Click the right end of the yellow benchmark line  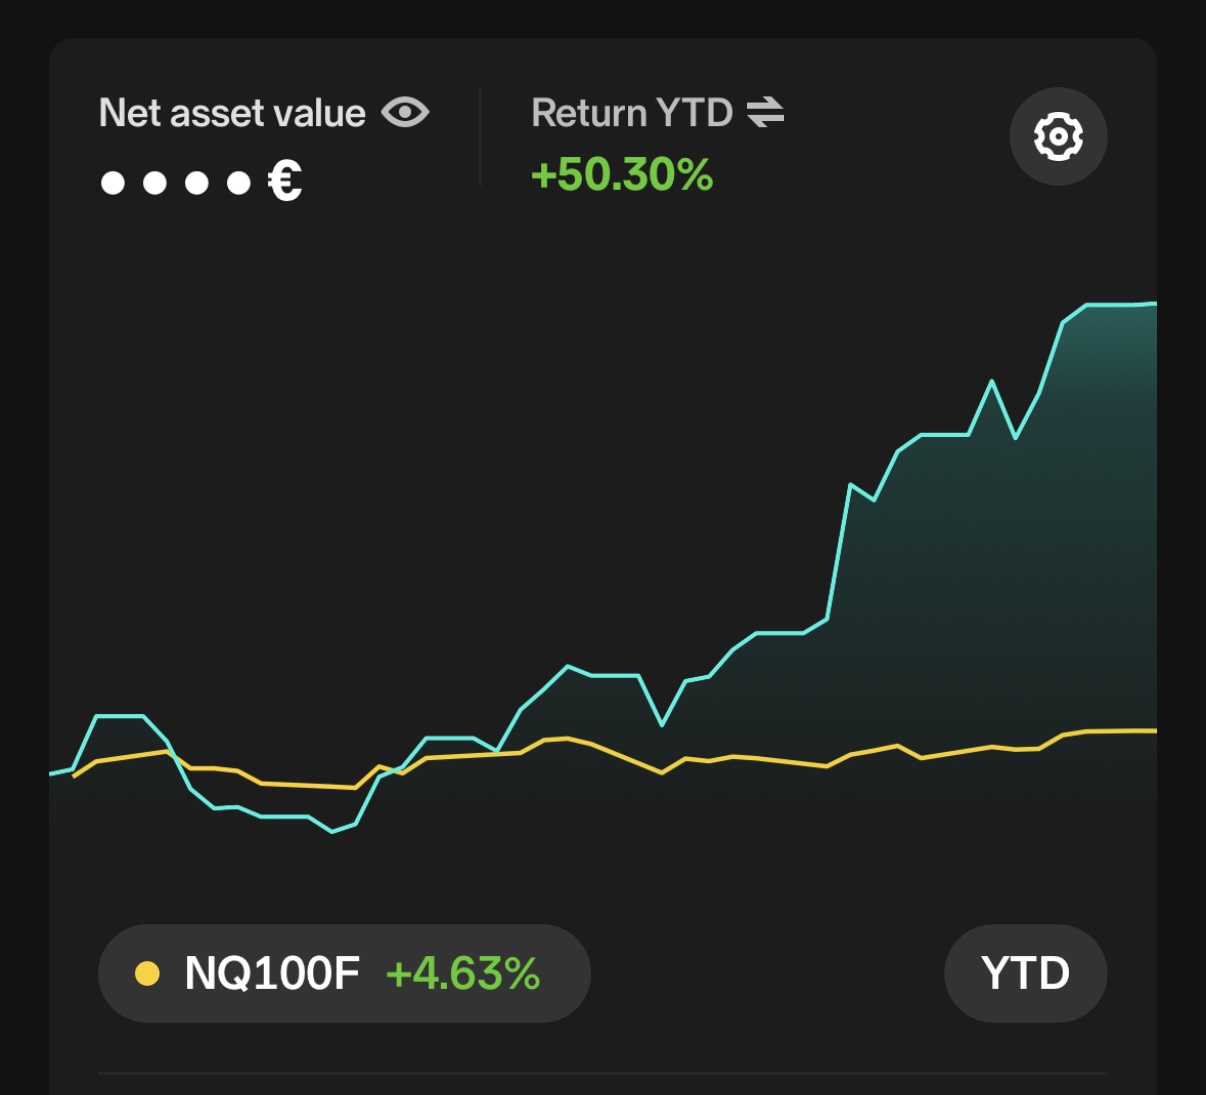1153,731
